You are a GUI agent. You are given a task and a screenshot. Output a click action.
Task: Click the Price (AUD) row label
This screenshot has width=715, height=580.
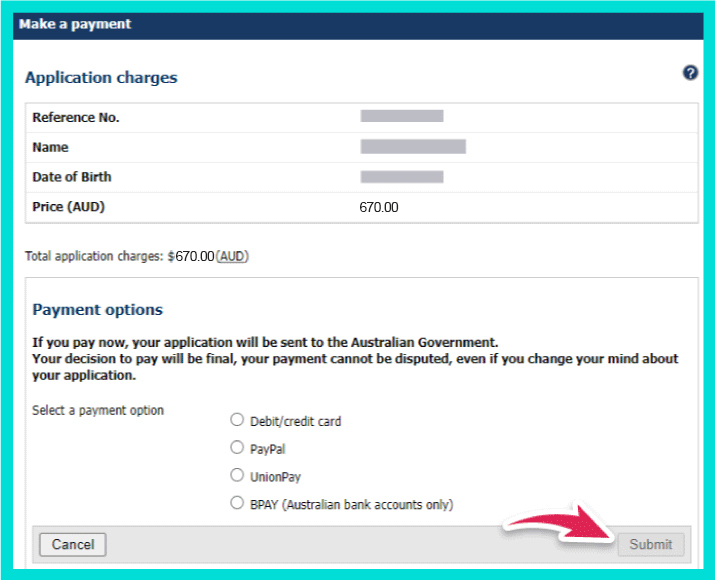[x=68, y=207]
